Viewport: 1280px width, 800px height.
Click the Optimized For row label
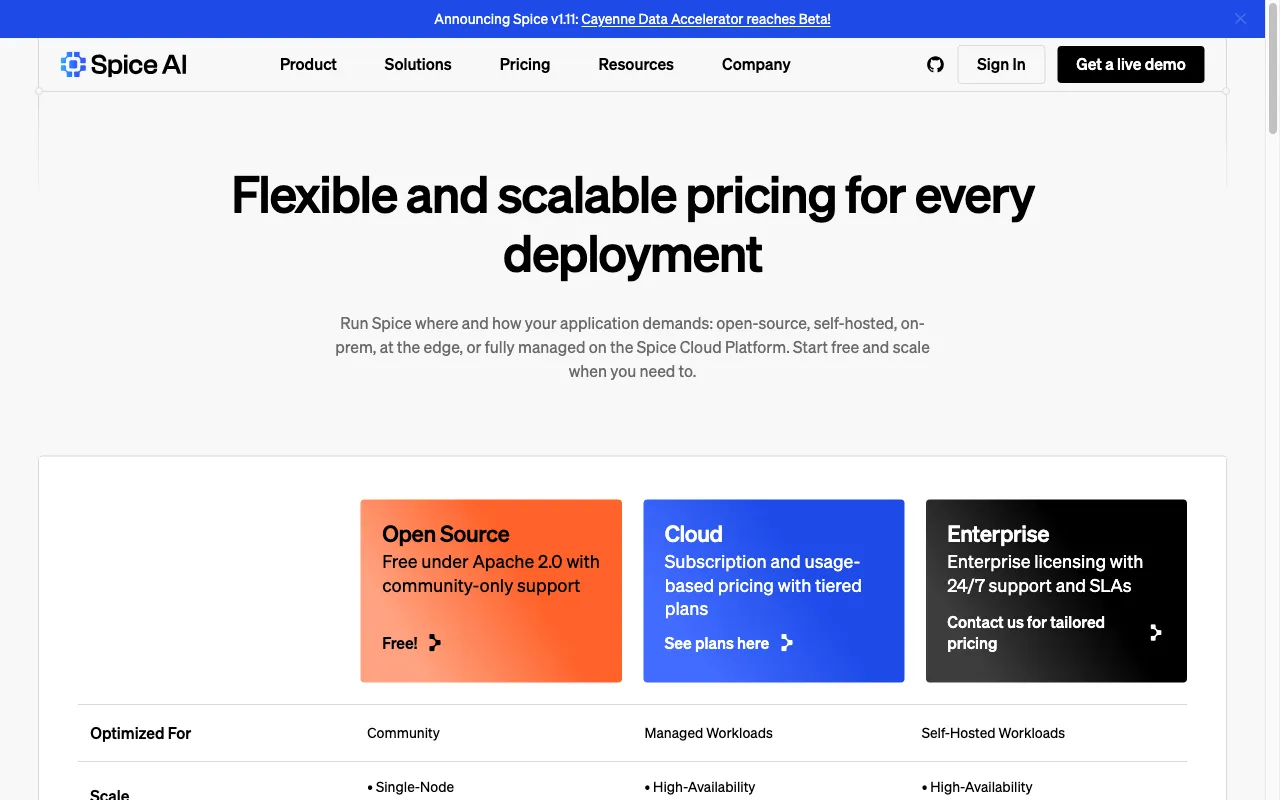point(140,733)
